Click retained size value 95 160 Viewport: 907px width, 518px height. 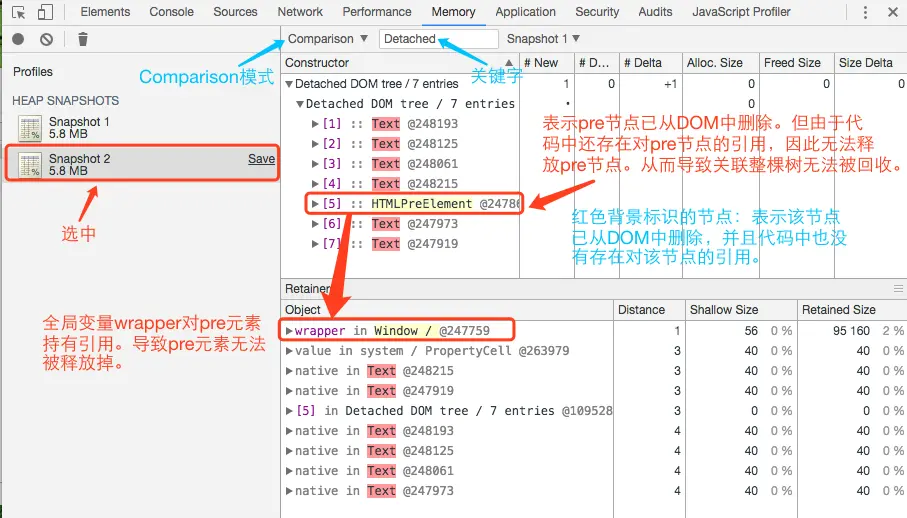tap(851, 331)
